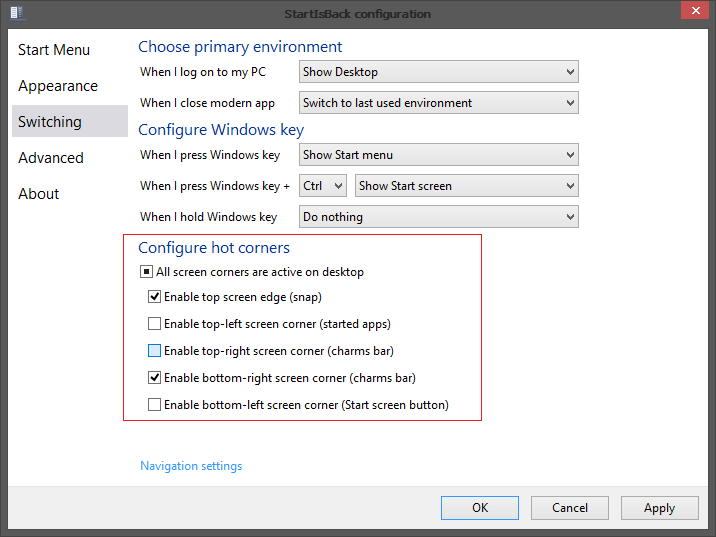Click the 'Configure Windows key' heading
The height and width of the screenshot is (537, 716).
click(x=221, y=130)
